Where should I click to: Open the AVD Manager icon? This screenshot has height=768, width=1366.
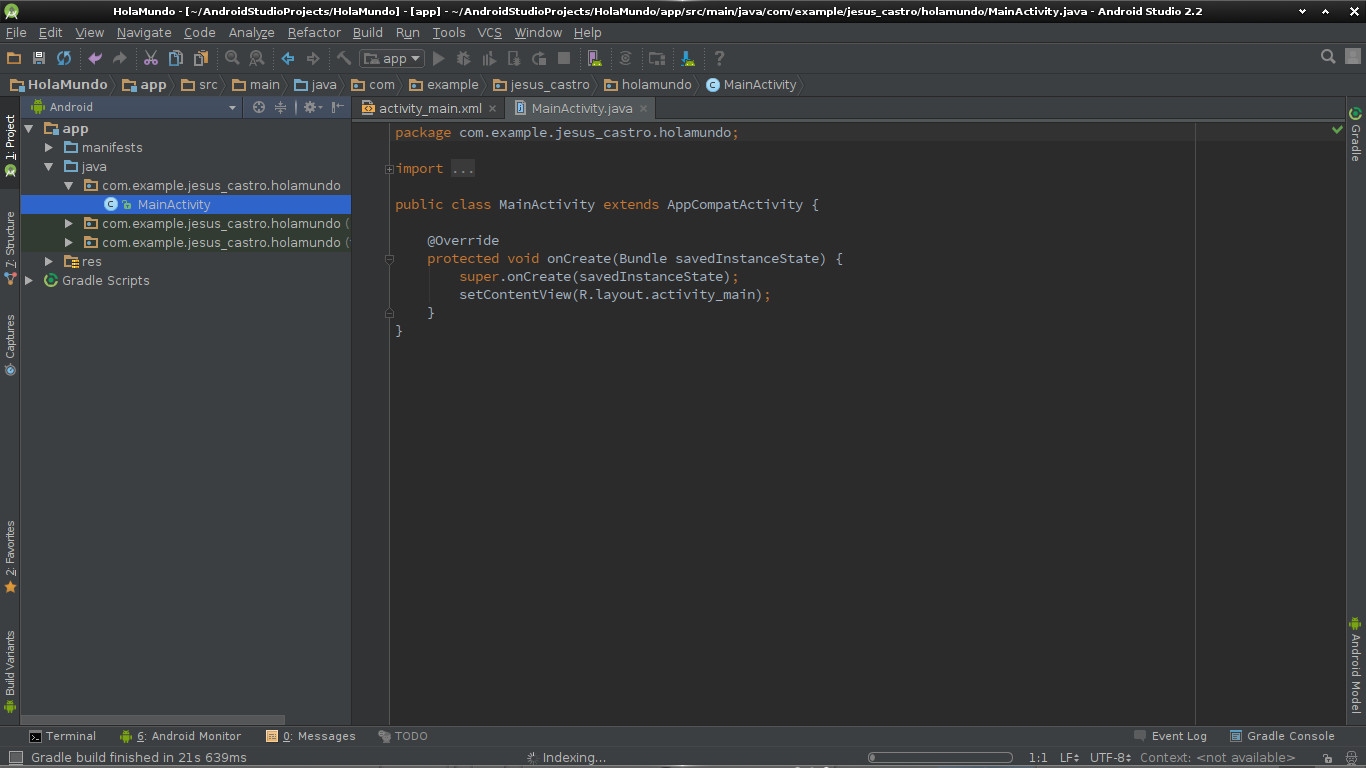coord(595,59)
